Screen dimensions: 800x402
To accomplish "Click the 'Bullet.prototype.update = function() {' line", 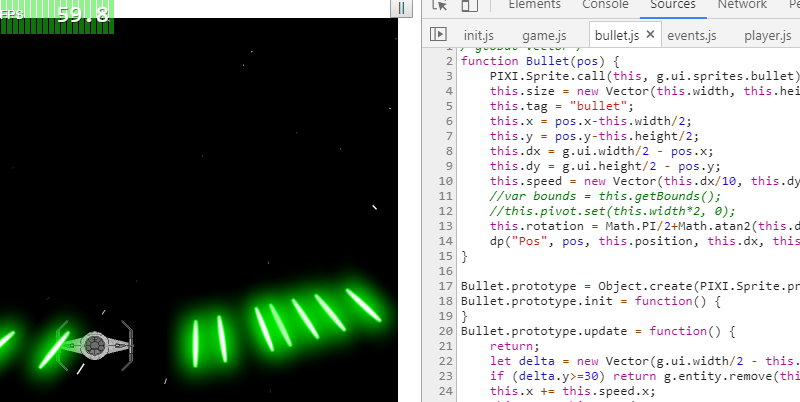I will pyautogui.click(x=598, y=332).
